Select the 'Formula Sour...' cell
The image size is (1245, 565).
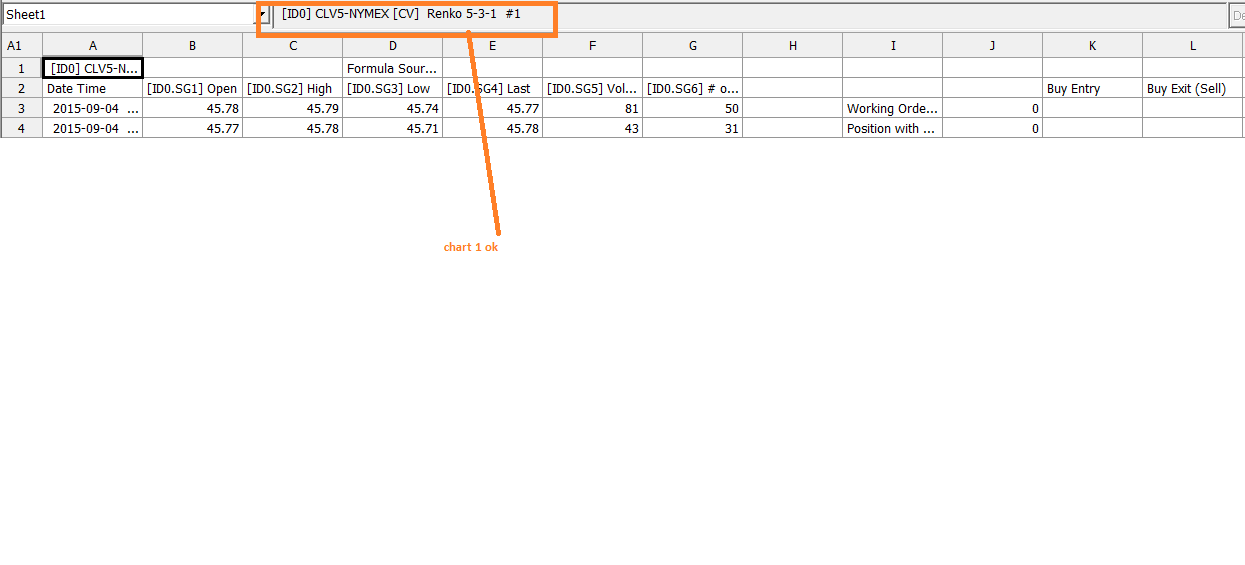[x=393, y=68]
